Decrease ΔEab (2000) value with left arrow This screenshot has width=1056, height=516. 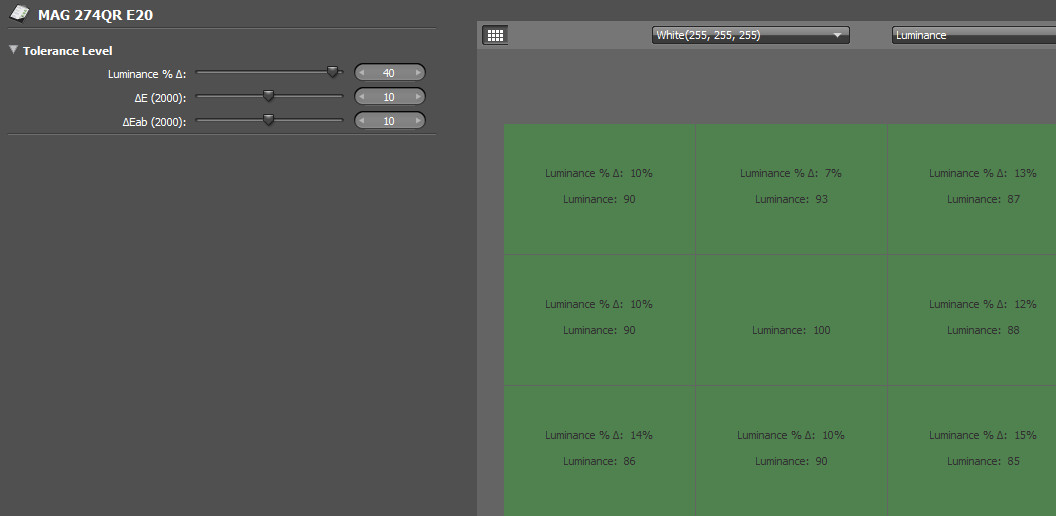click(362, 121)
